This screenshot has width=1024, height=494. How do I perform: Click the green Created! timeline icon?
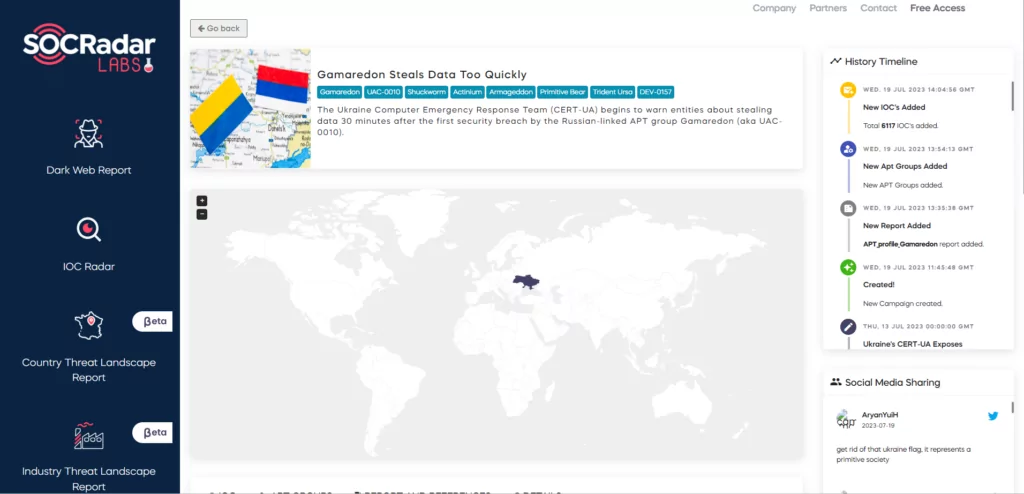click(848, 267)
